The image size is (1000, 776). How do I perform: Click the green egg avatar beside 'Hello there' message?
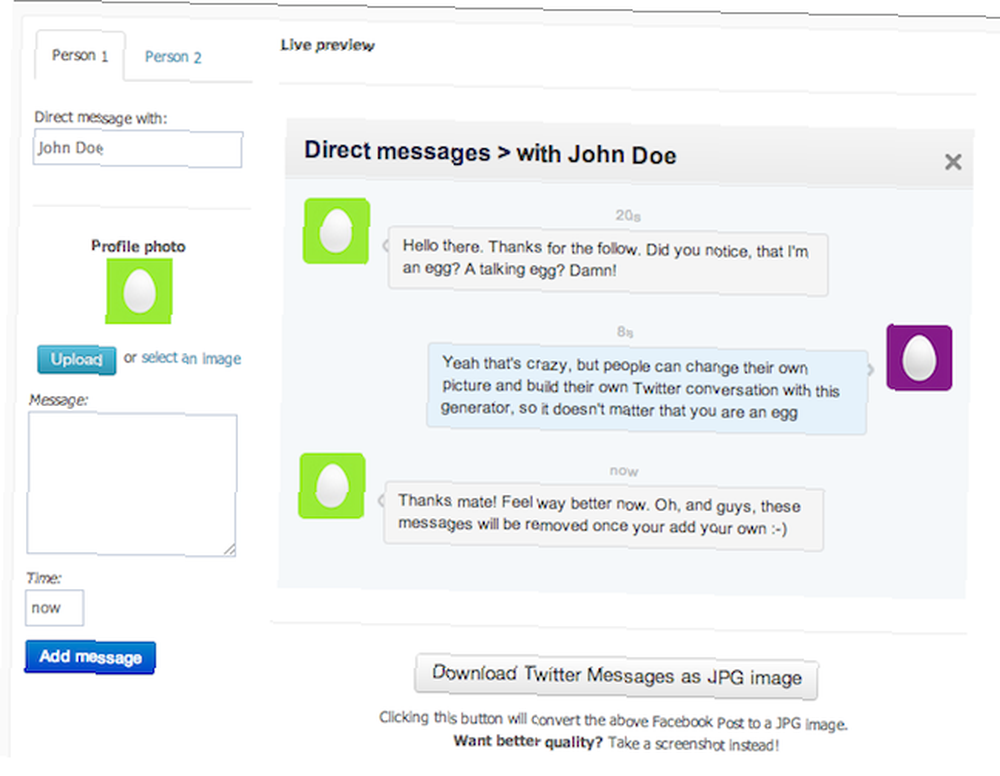tap(336, 231)
